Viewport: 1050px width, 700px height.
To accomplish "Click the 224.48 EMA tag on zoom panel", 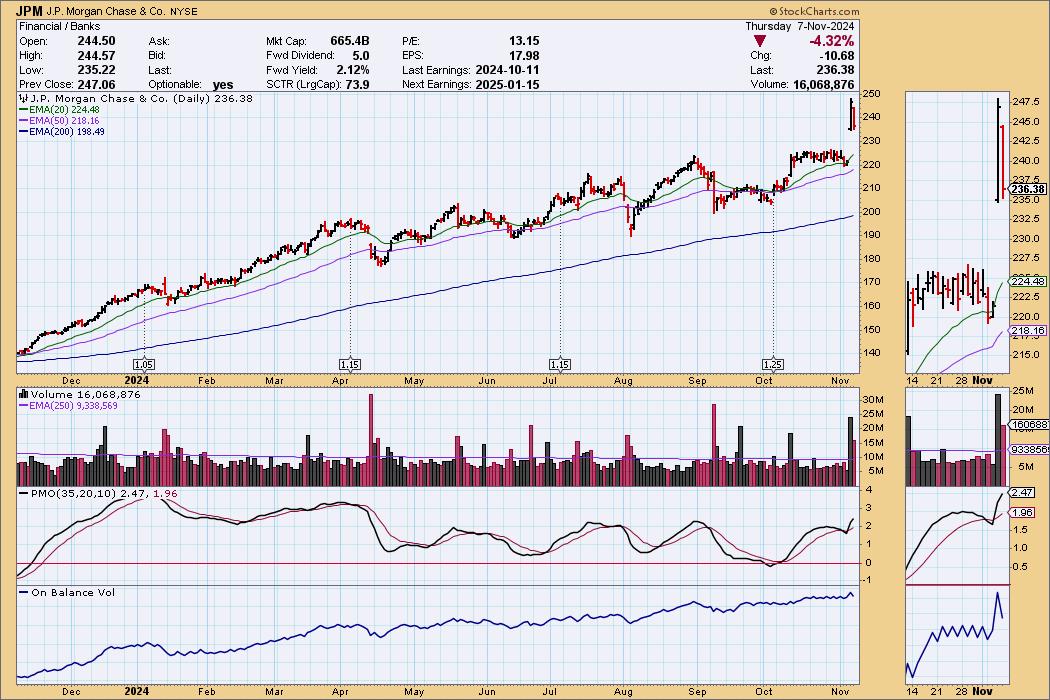I will (1027, 281).
